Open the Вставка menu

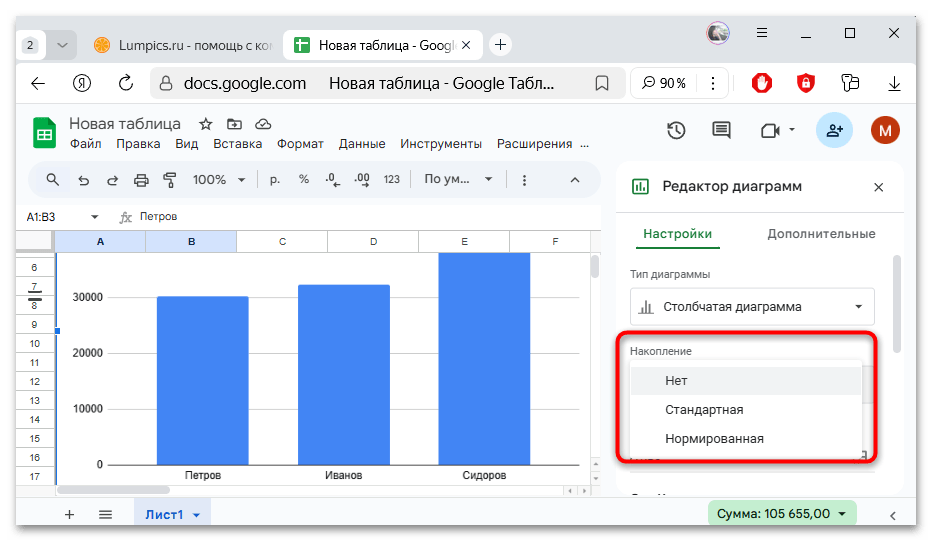[237, 144]
